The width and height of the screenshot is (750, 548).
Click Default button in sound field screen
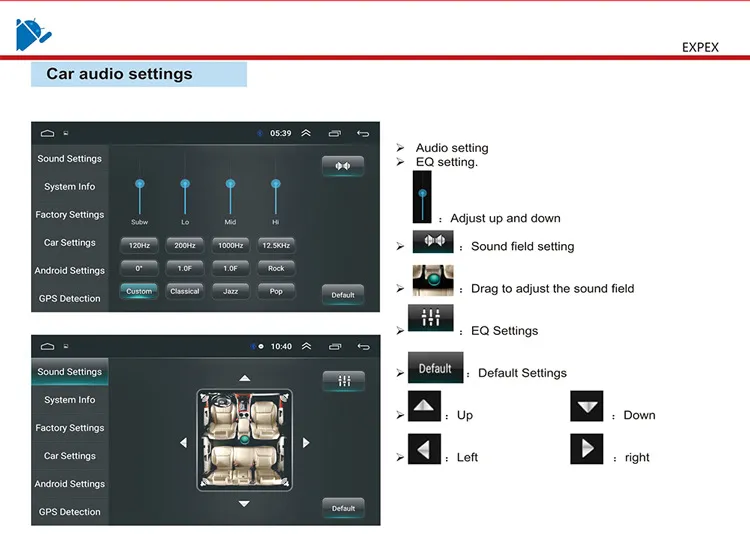click(x=343, y=508)
